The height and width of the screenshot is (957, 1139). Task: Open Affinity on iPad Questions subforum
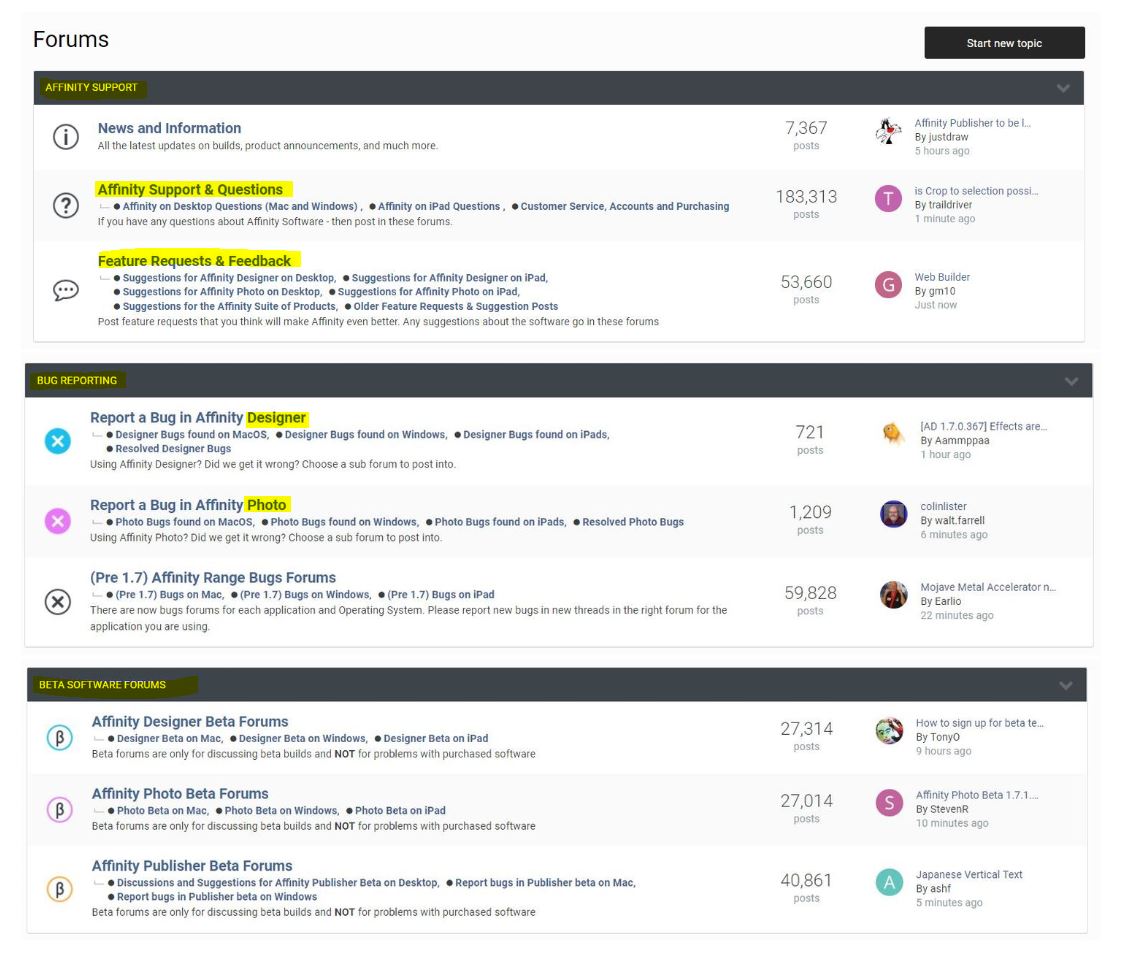(x=439, y=207)
